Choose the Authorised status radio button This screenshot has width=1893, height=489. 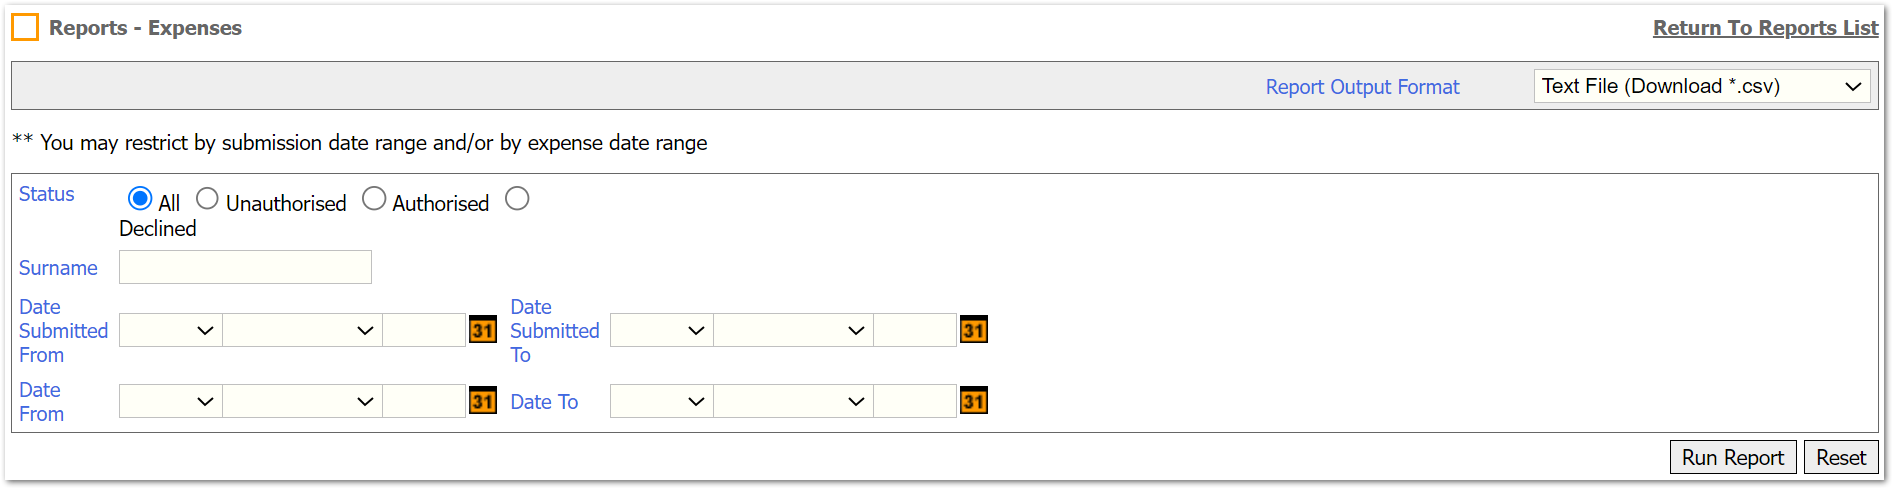374,199
